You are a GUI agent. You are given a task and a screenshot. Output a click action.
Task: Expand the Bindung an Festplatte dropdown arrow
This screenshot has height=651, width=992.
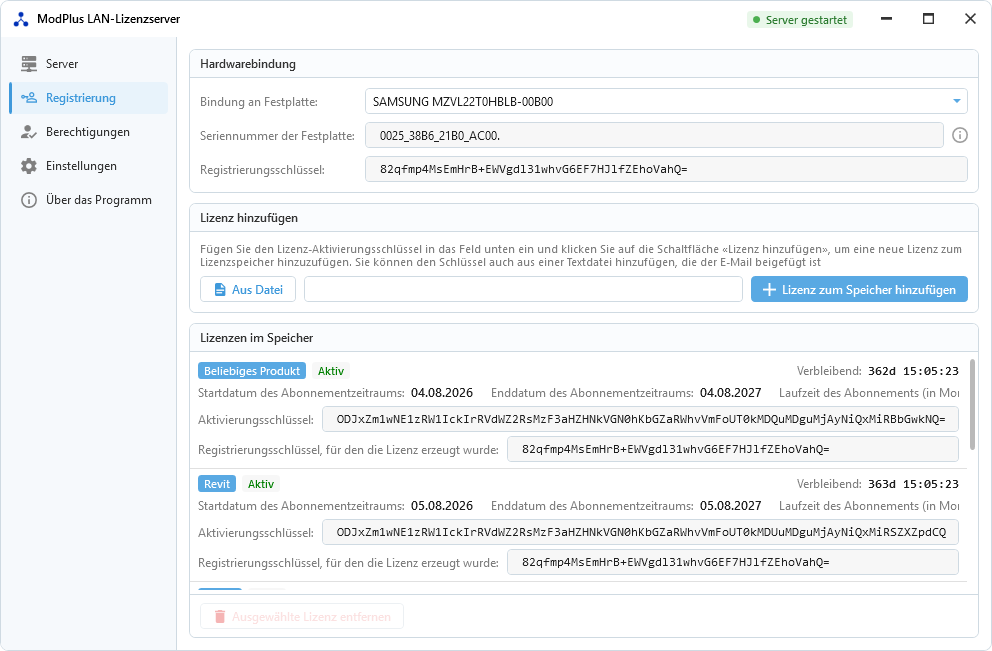pyautogui.click(x=957, y=101)
